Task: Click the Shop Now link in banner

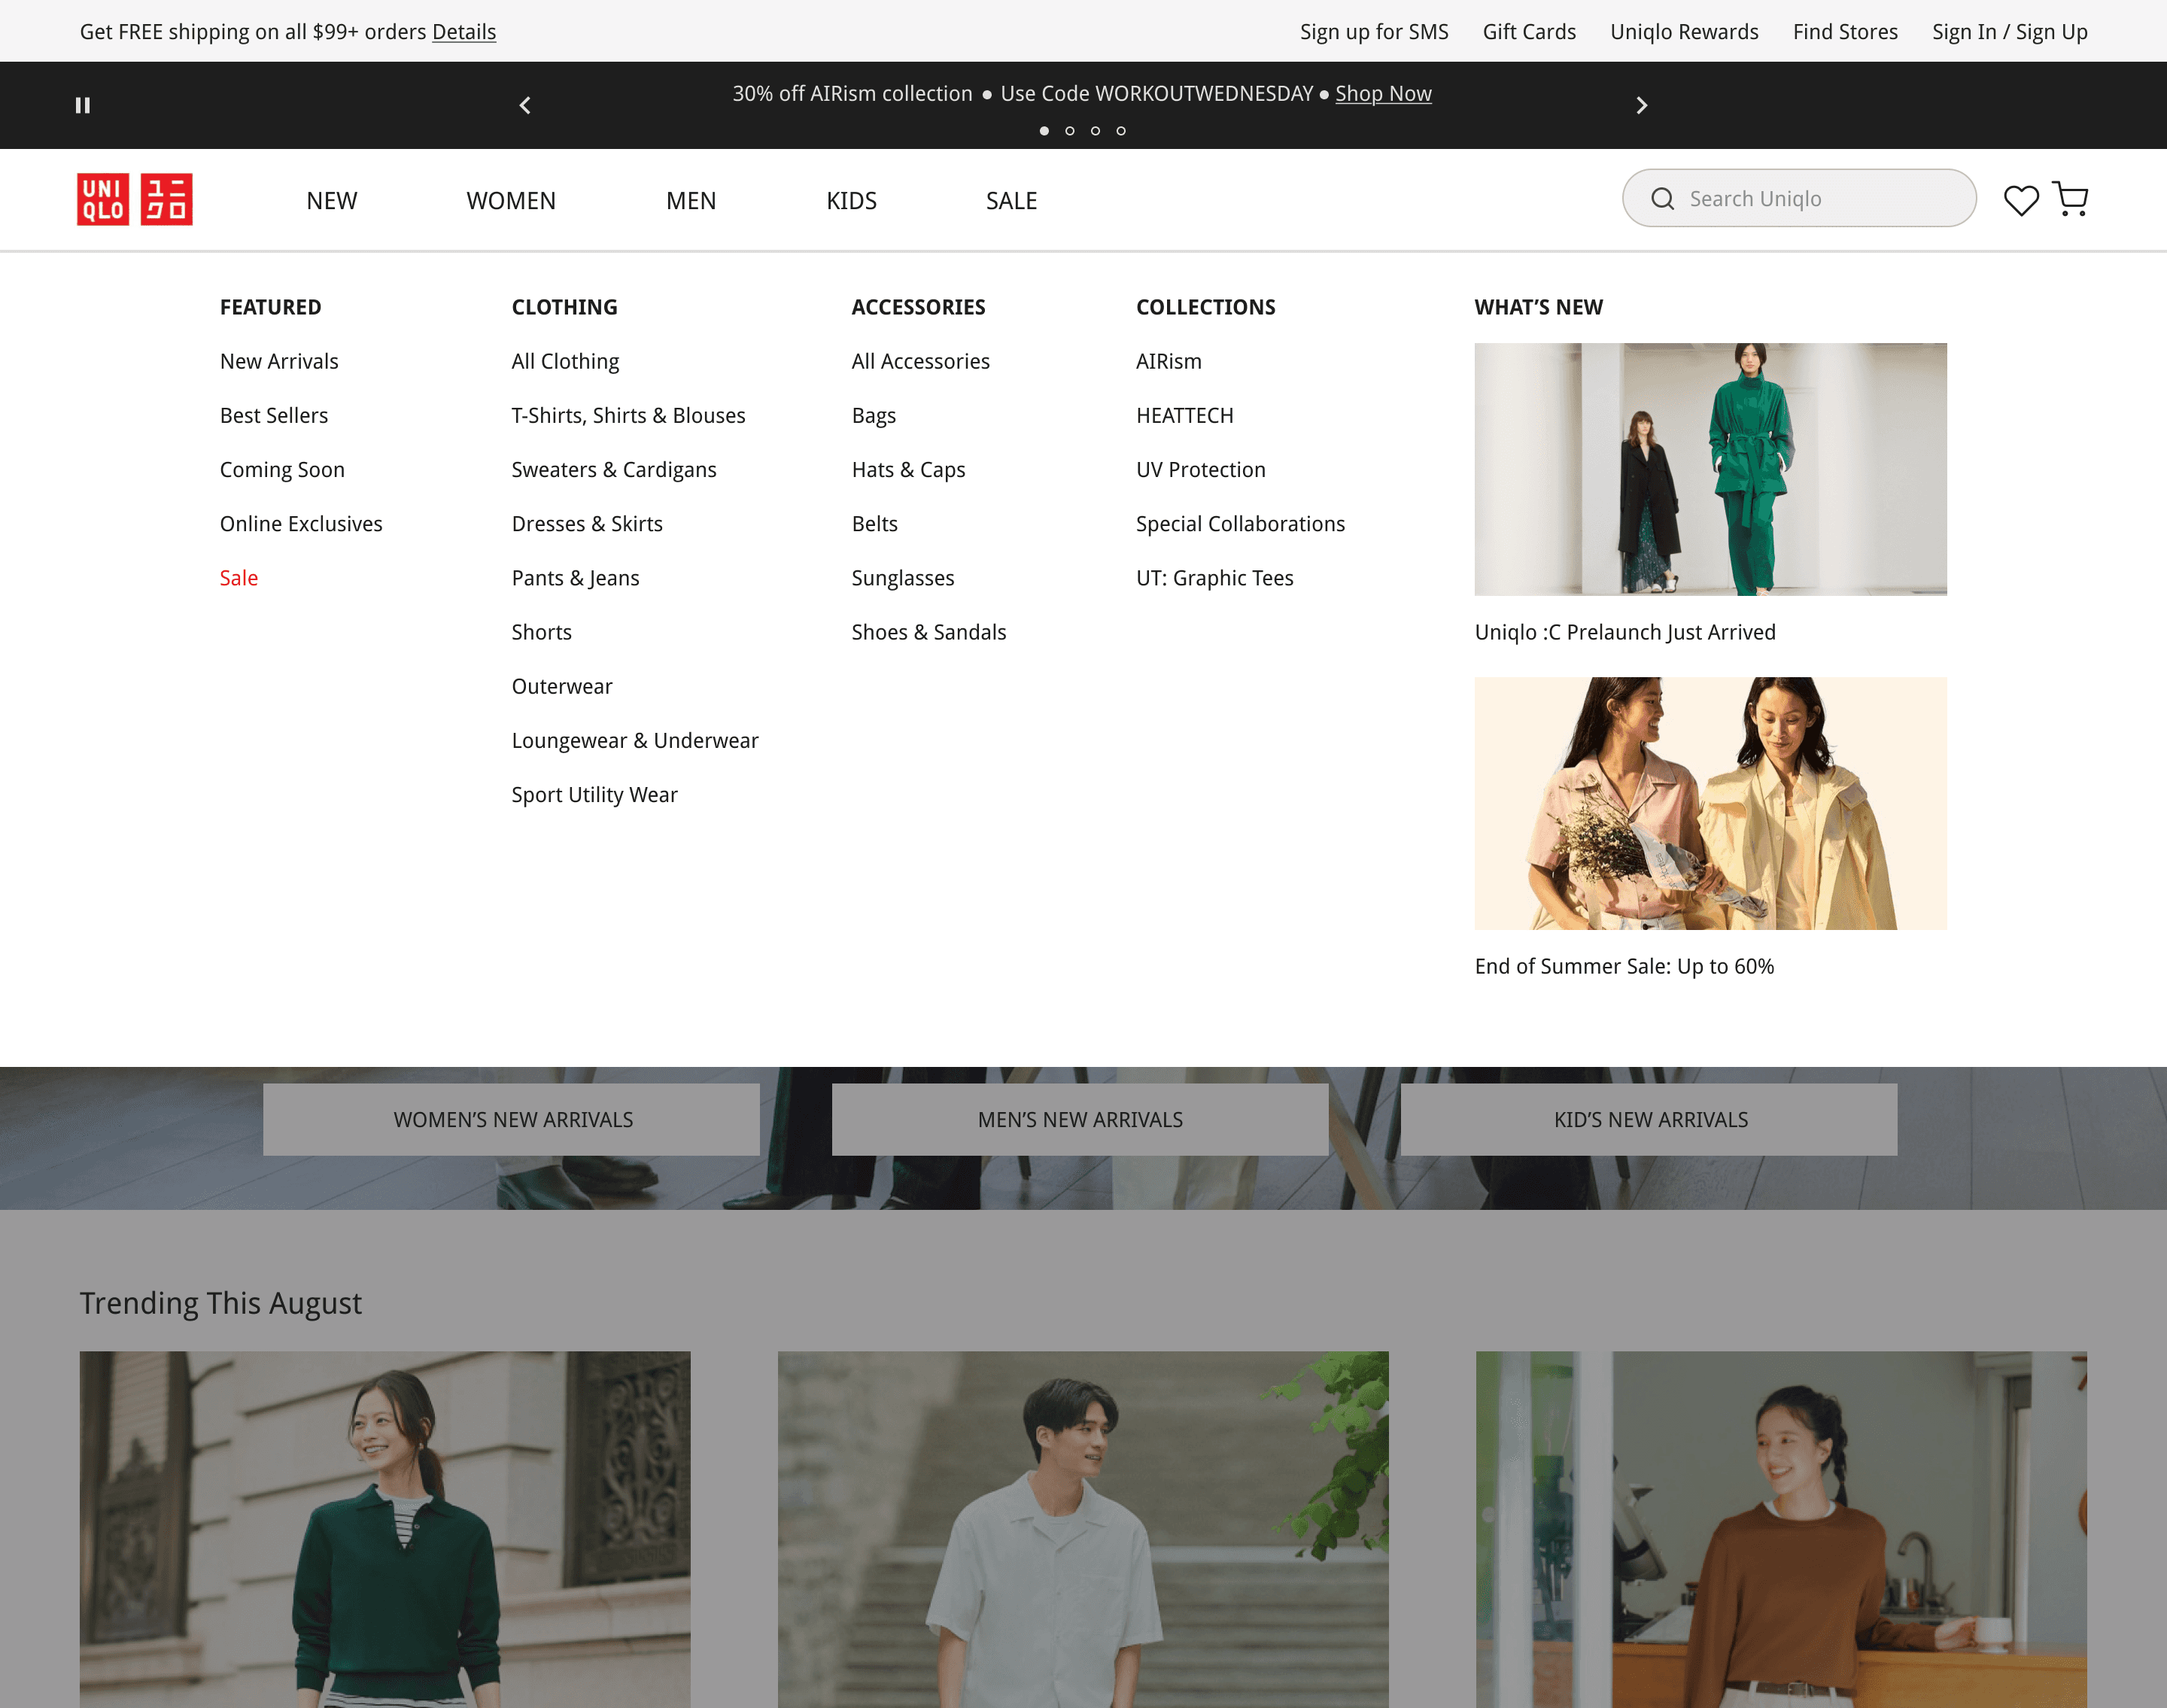Action: tap(1383, 94)
